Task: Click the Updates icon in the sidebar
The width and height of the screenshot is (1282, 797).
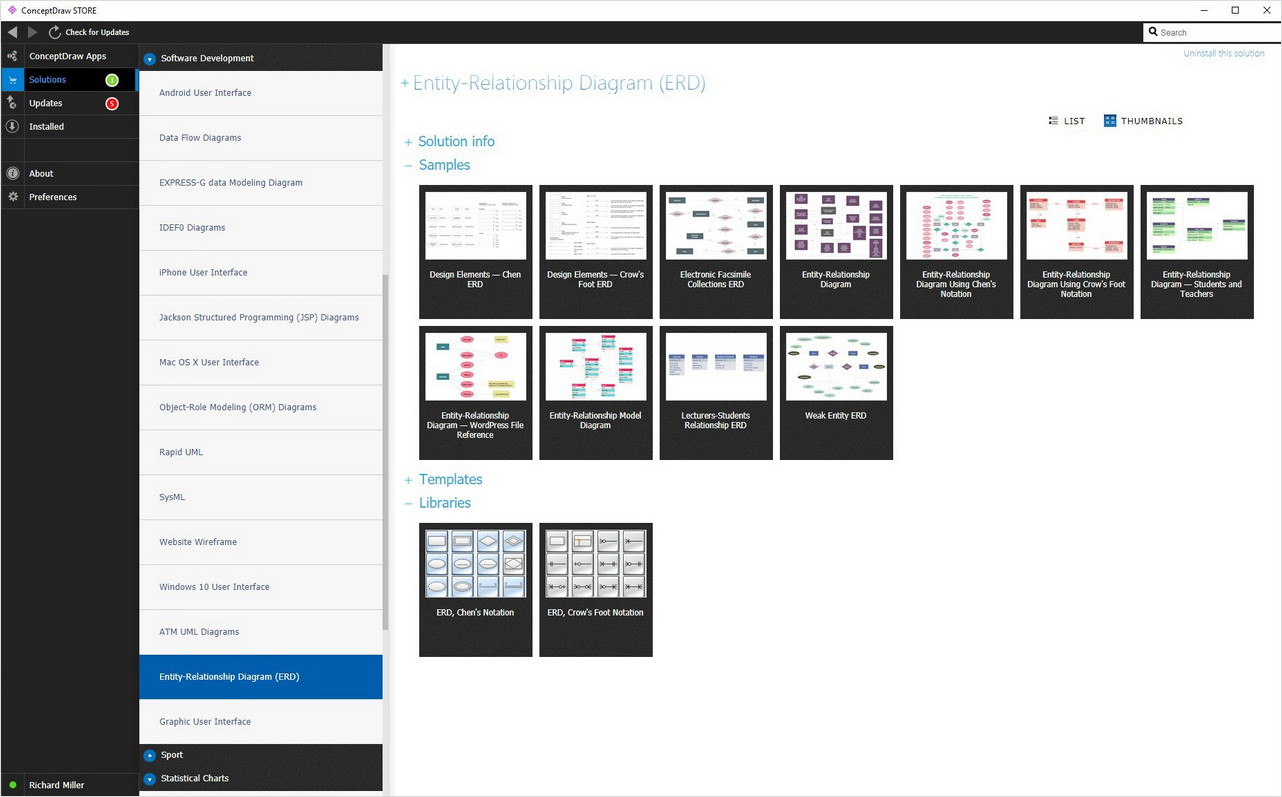Action: (x=13, y=103)
